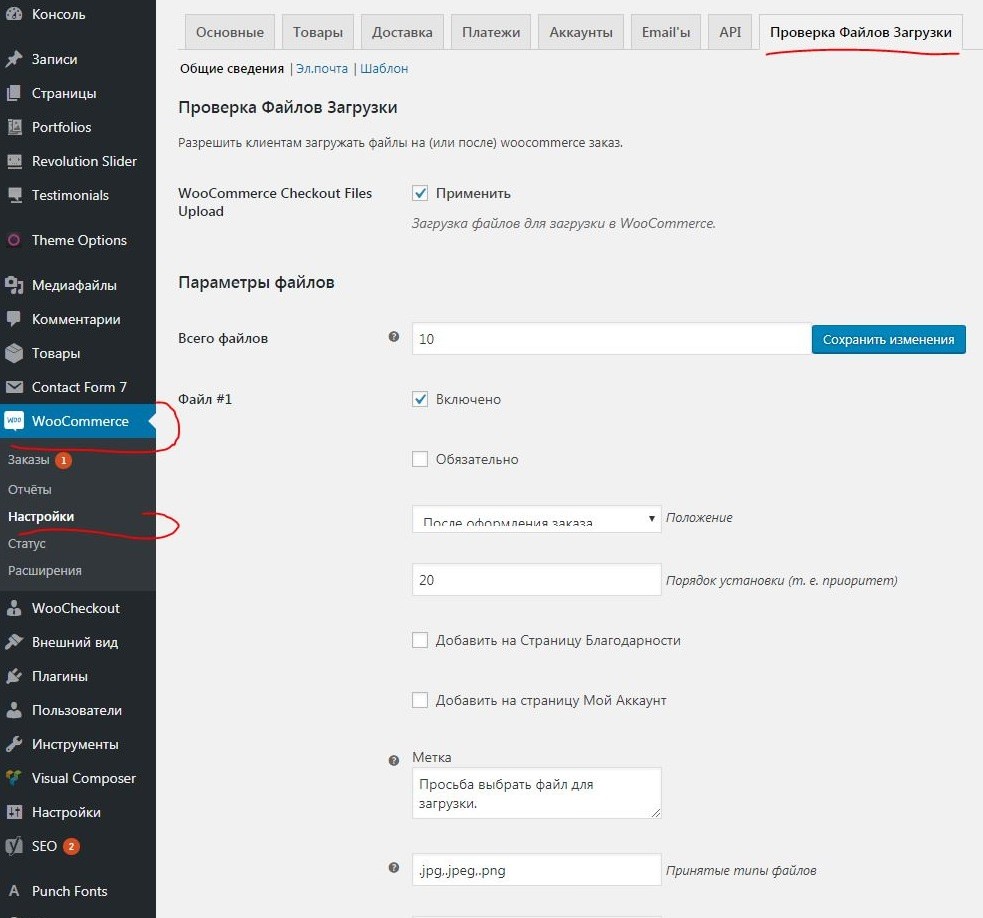Select the Общие сведения section
This screenshot has height=918, width=983.
click(x=232, y=68)
